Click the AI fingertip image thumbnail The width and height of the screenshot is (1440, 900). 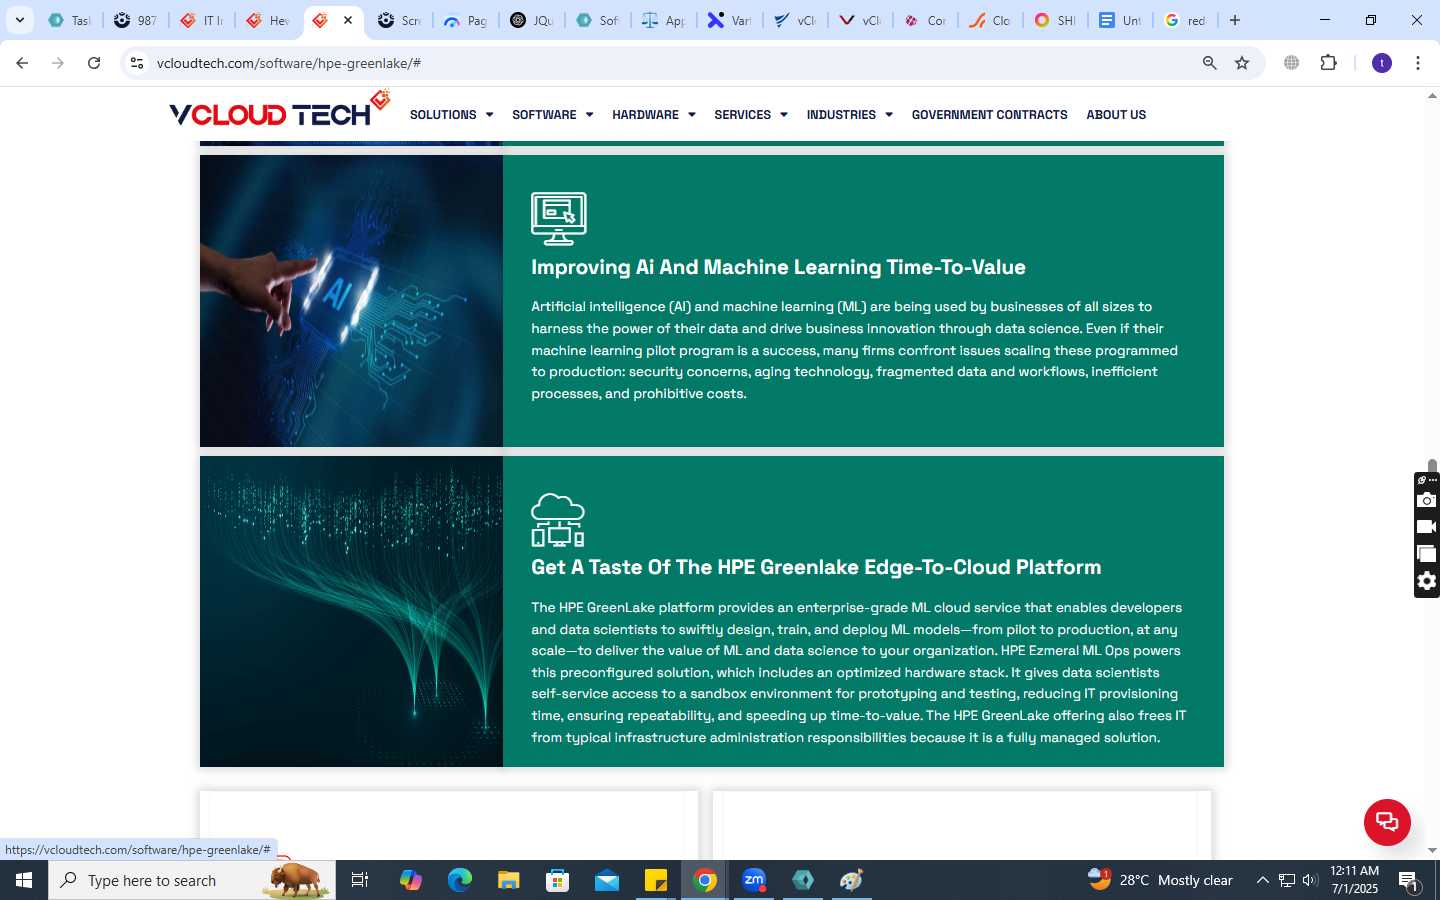351,301
